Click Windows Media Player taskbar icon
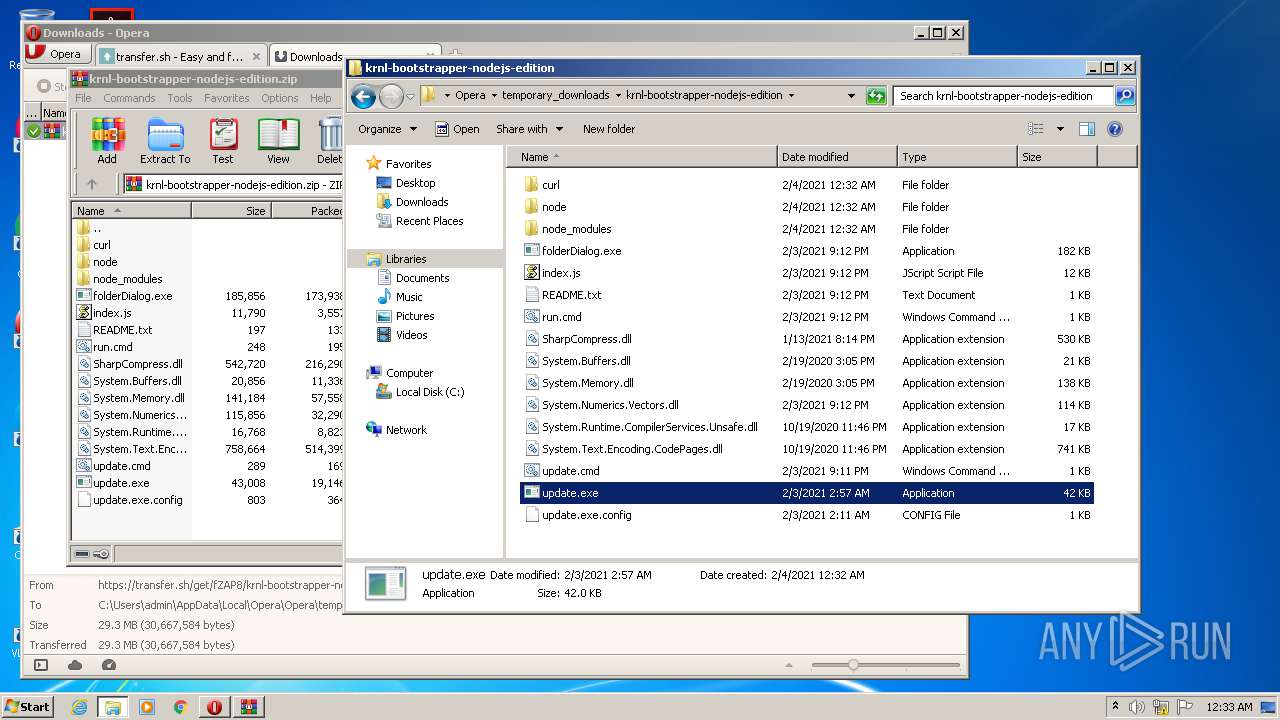 (147, 707)
